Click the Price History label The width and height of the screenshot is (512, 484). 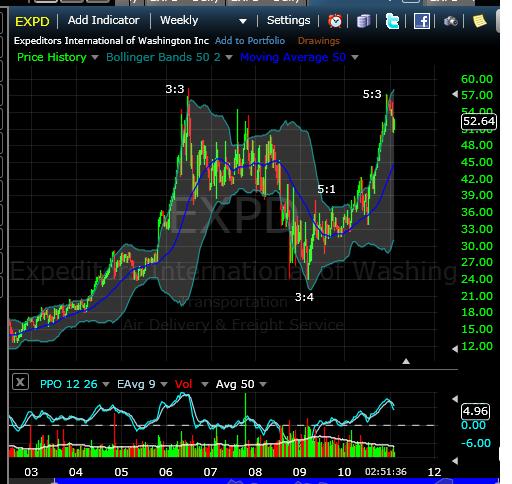(x=52, y=57)
